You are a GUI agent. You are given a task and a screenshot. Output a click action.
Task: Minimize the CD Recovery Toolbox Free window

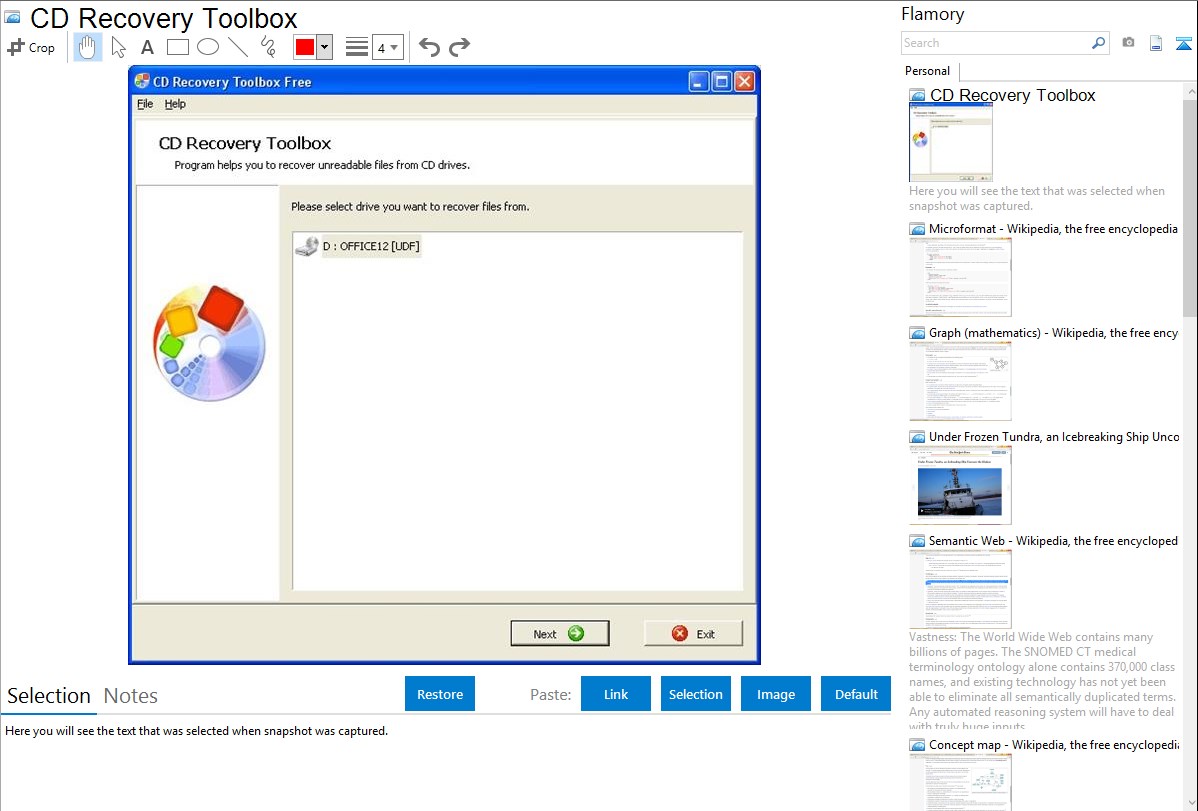[x=698, y=81]
